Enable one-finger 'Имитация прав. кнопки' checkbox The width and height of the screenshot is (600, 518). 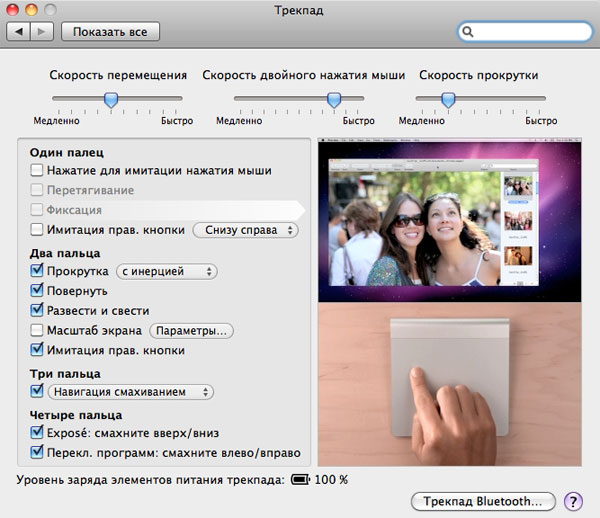tap(37, 230)
